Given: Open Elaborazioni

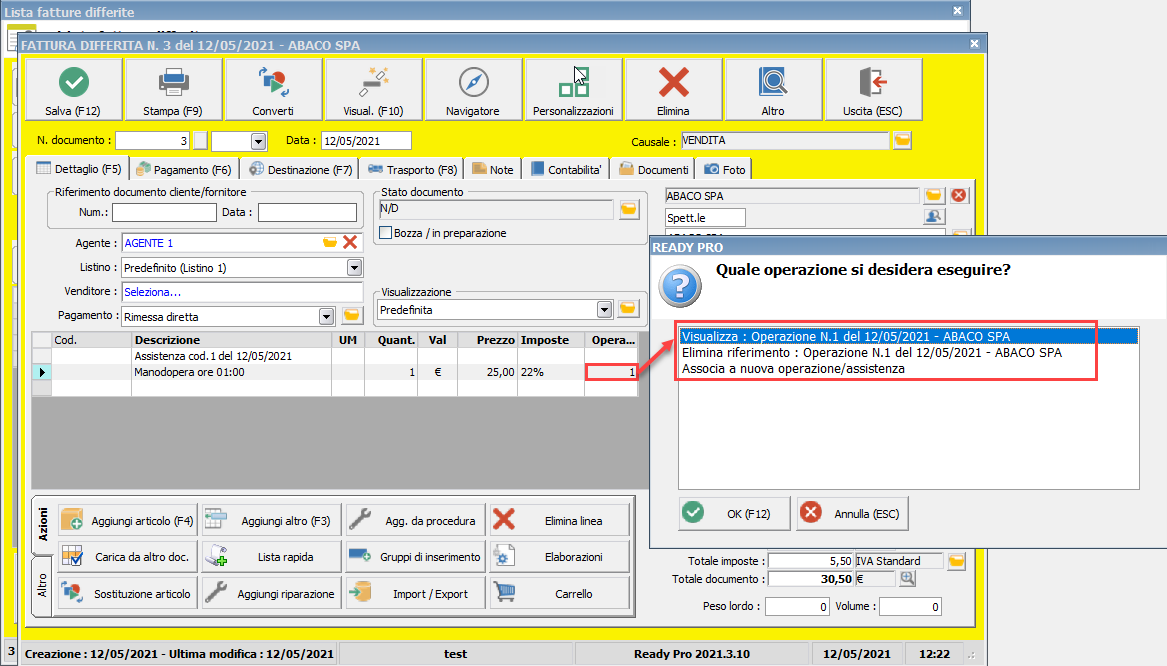Looking at the screenshot, I should point(560,556).
